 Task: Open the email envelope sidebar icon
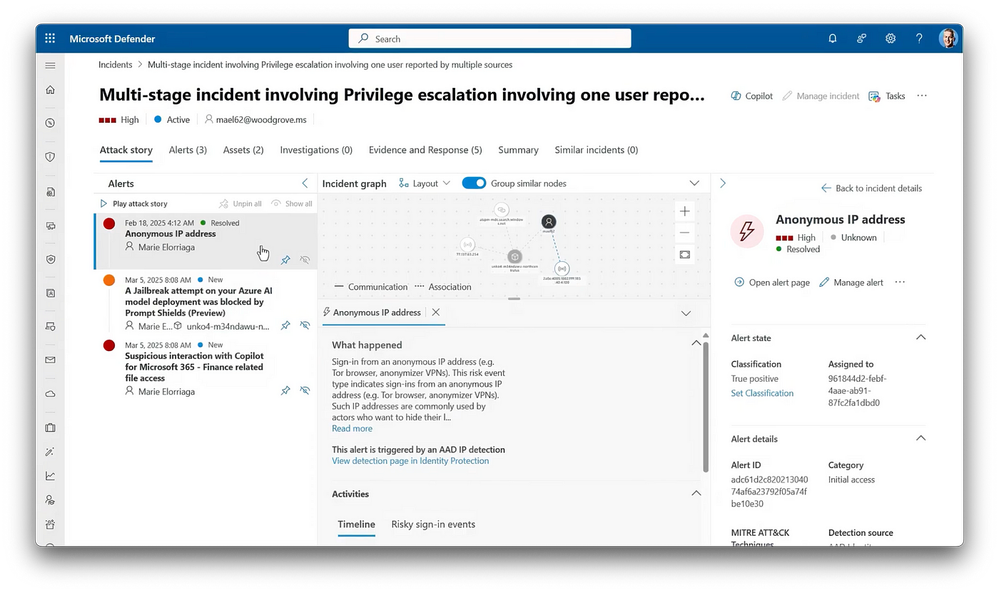point(50,360)
